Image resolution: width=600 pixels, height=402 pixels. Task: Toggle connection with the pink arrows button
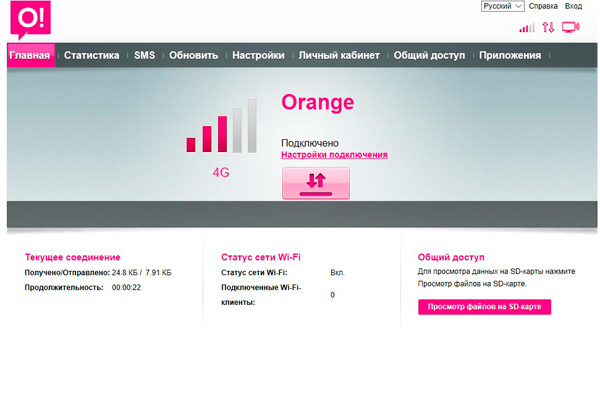[316, 182]
